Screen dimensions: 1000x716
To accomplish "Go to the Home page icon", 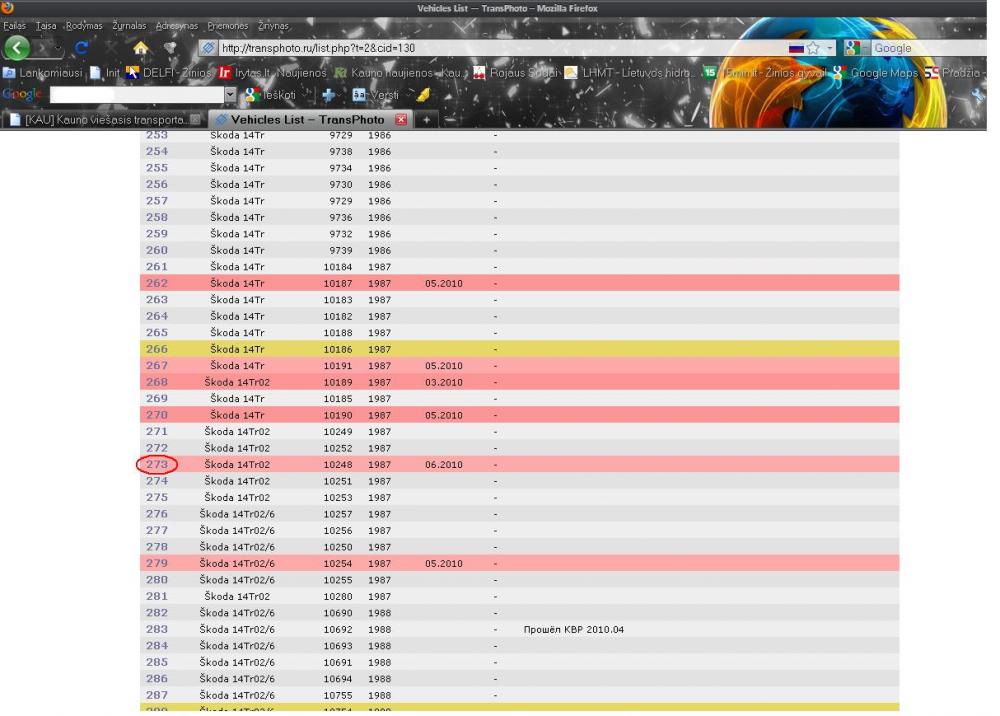I will (141, 48).
